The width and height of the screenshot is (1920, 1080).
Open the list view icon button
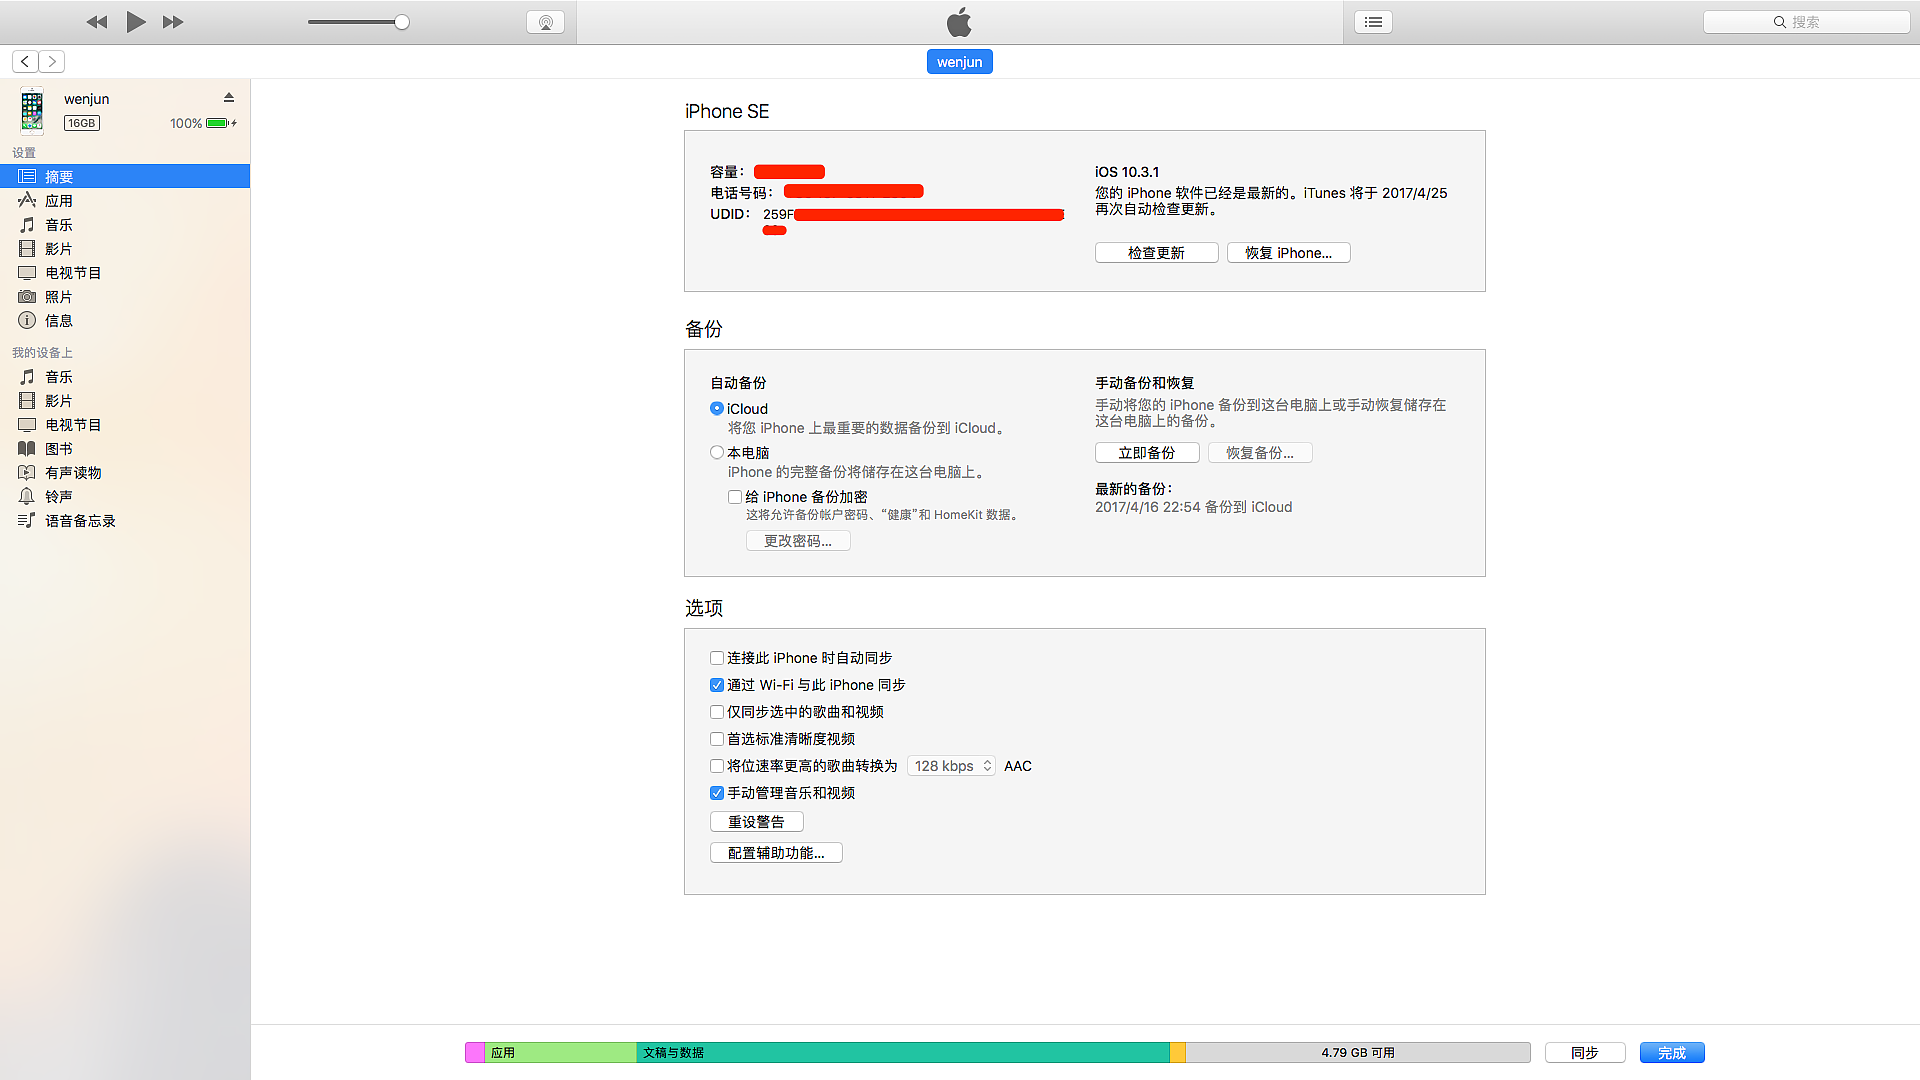click(1373, 22)
